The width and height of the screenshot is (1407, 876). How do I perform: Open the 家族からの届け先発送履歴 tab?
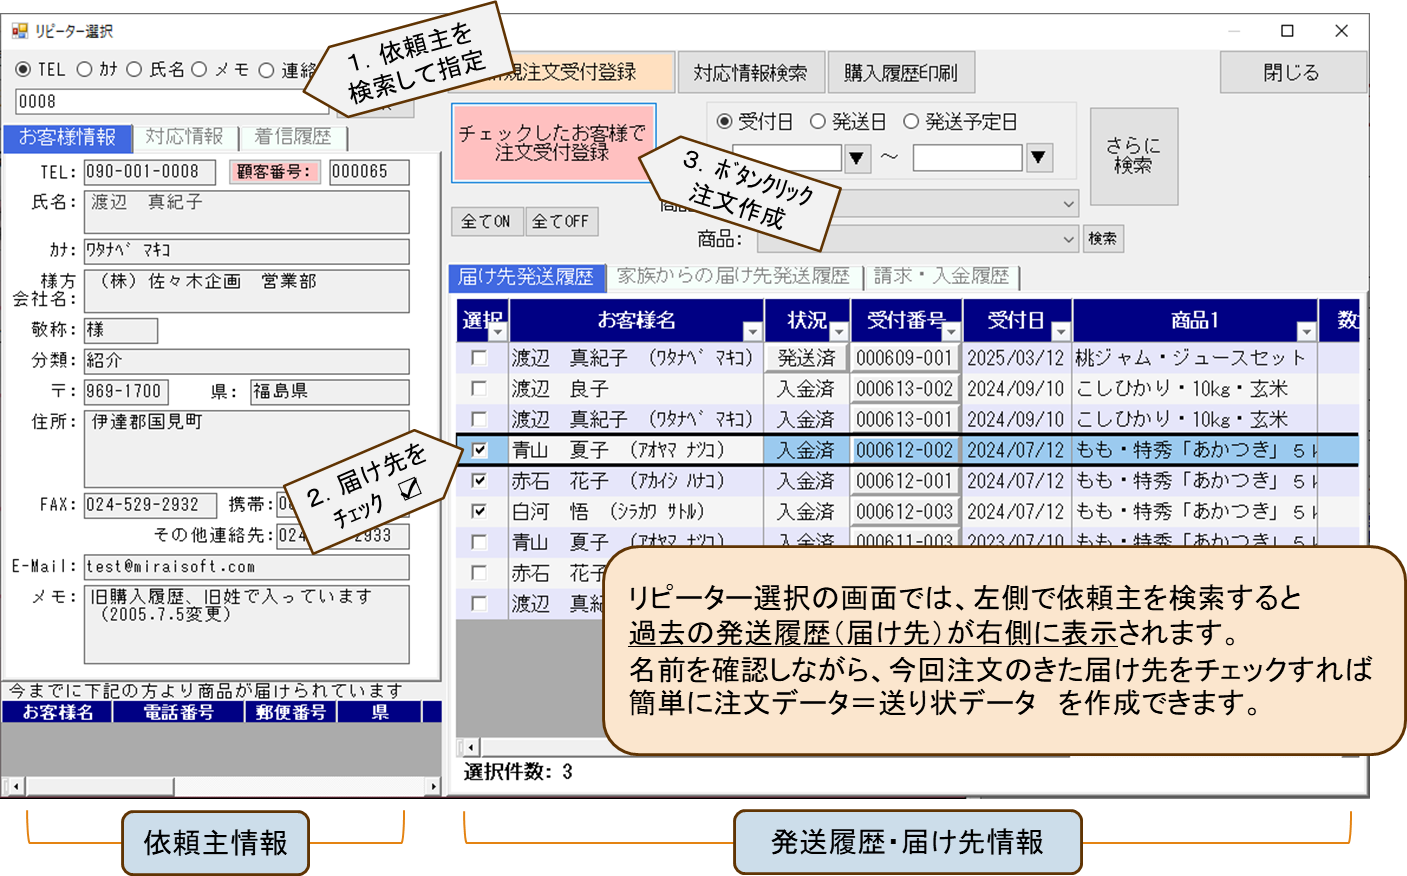[x=733, y=276]
